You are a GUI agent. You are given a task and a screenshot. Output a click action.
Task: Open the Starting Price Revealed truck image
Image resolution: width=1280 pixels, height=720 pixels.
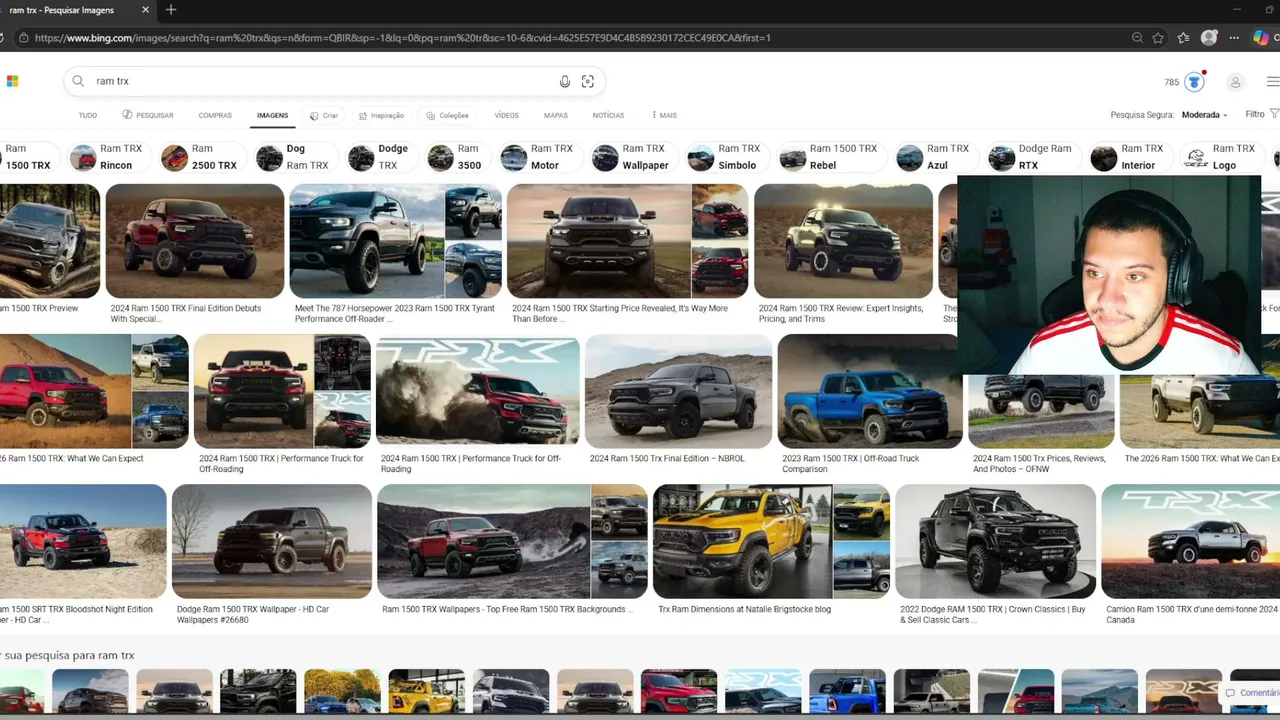[600, 240]
